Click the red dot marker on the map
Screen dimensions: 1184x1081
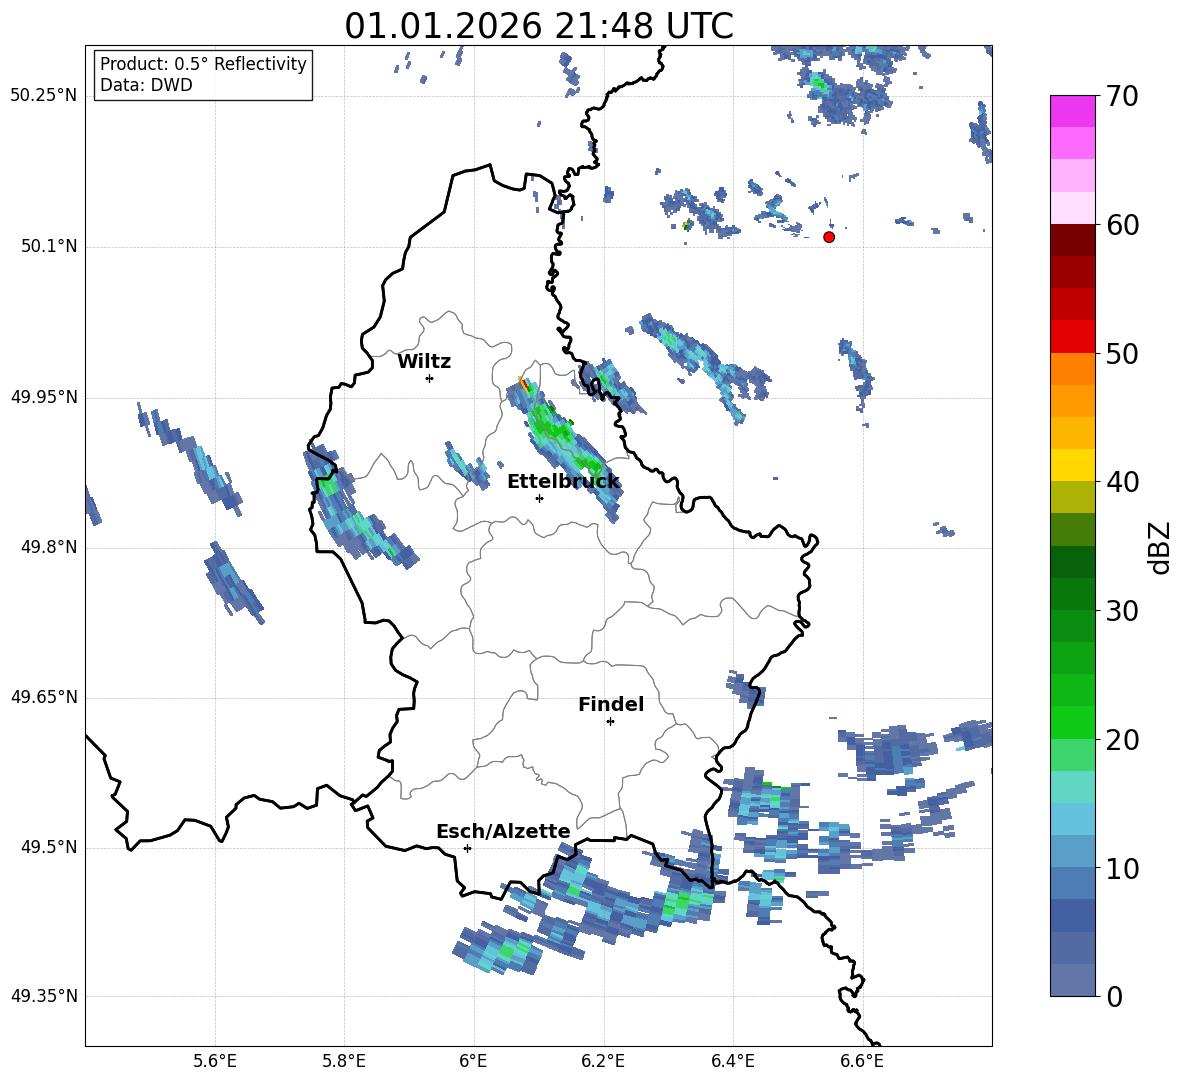tap(829, 237)
